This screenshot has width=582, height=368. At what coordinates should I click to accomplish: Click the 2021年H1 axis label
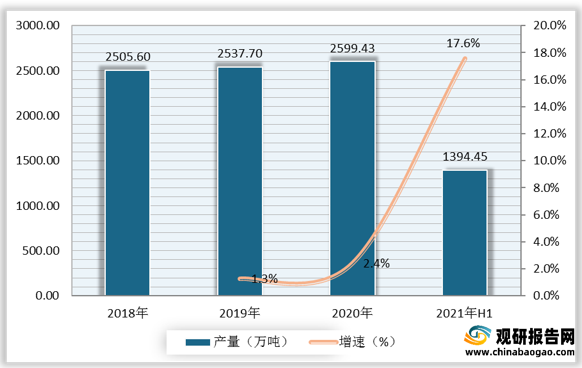click(464, 314)
